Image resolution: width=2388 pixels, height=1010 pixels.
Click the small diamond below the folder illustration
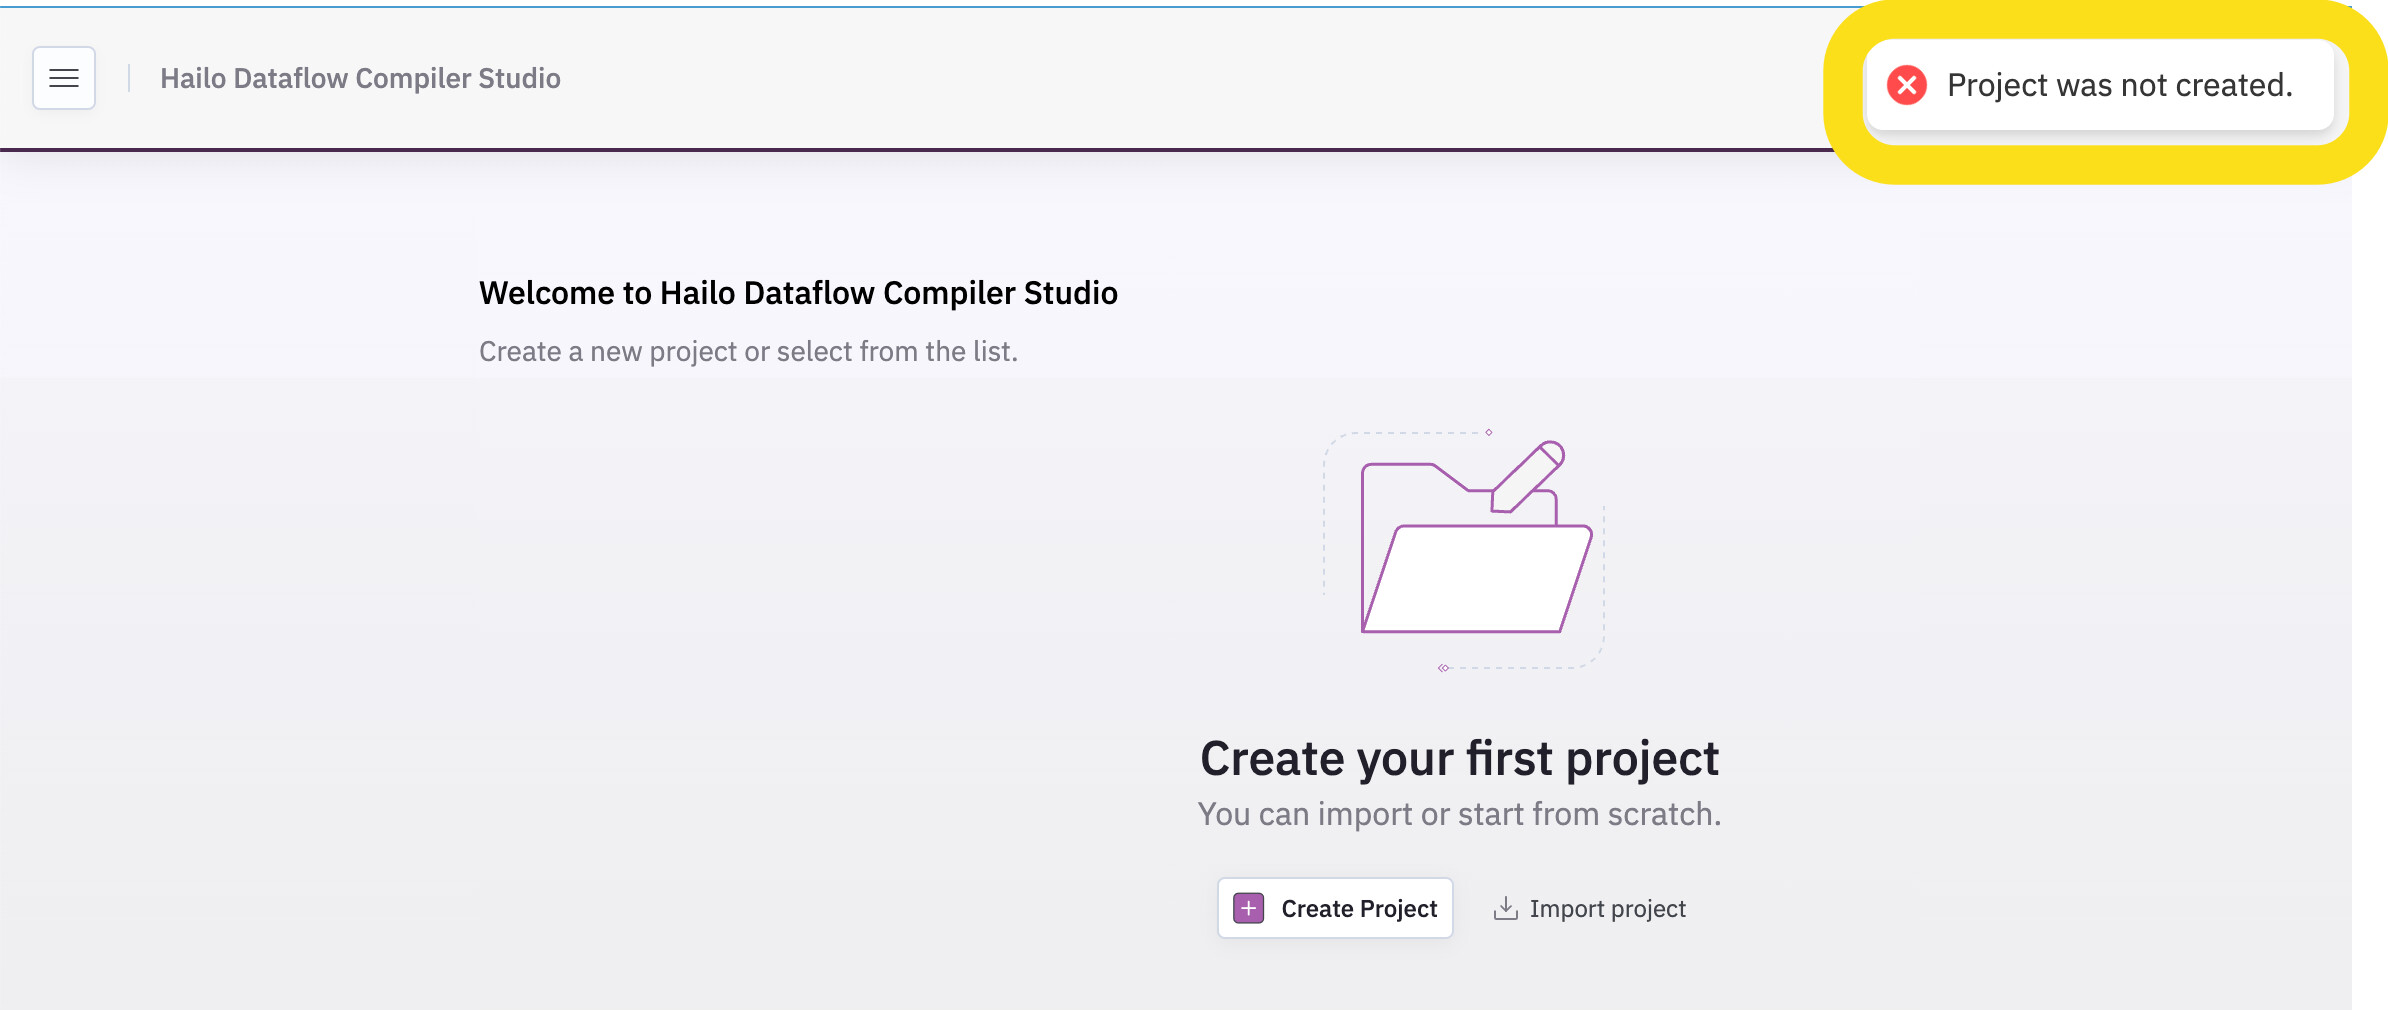tap(1443, 668)
